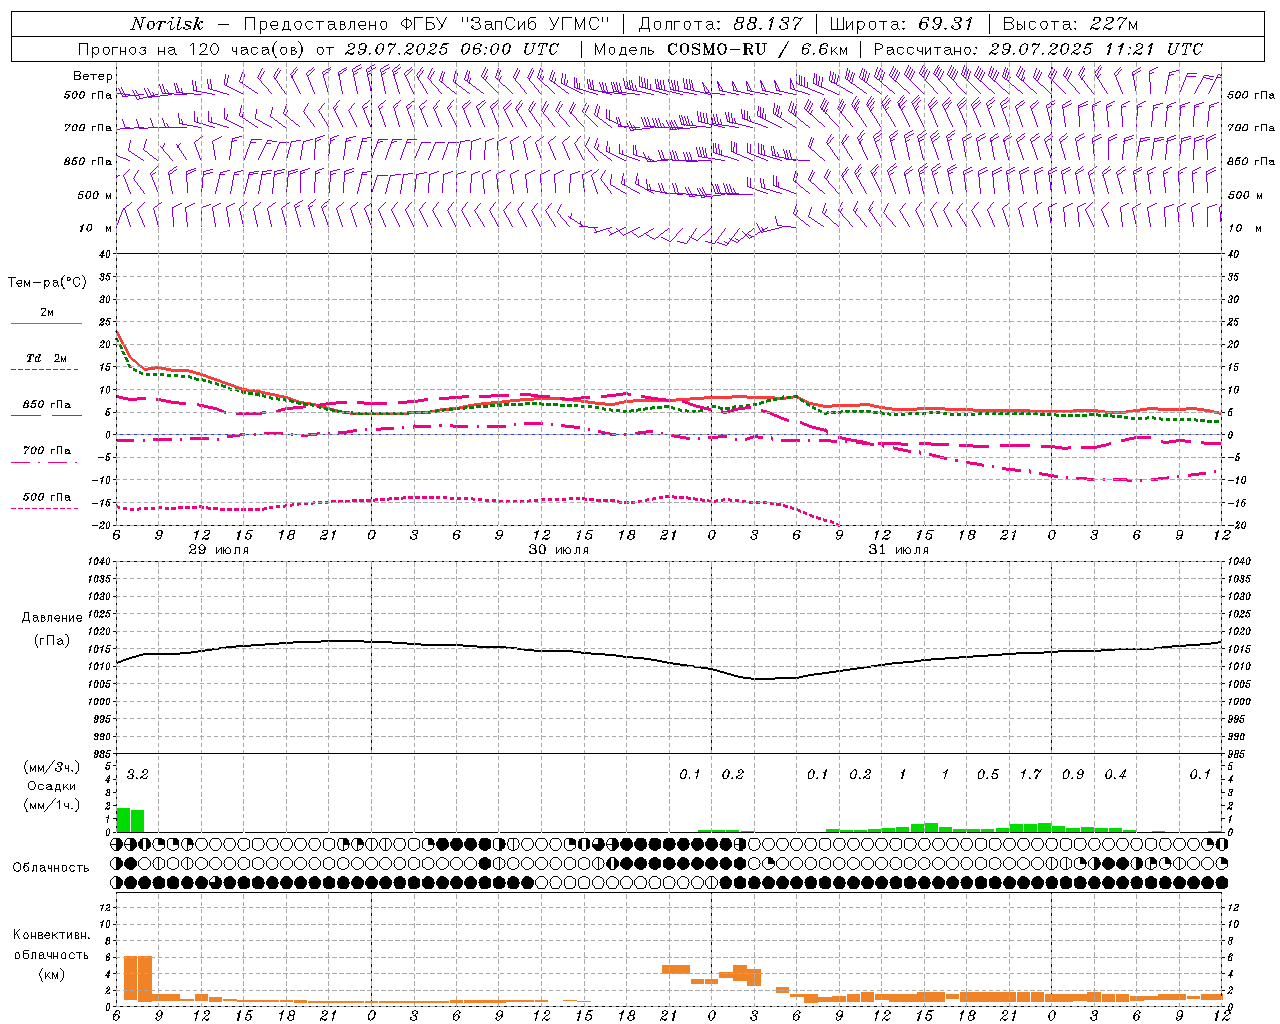Click the Прогноз на 120 часа(ов) text
The width and height of the screenshot is (1280, 1024).
192,49
